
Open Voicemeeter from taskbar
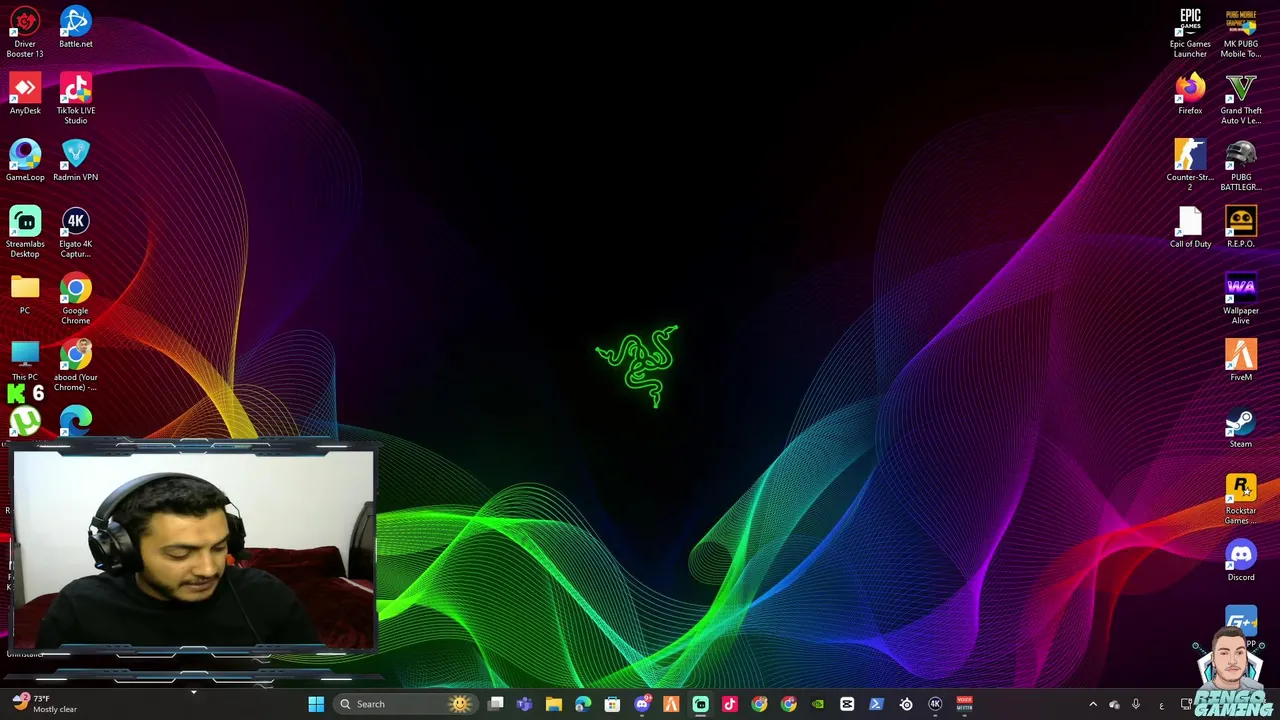964,704
